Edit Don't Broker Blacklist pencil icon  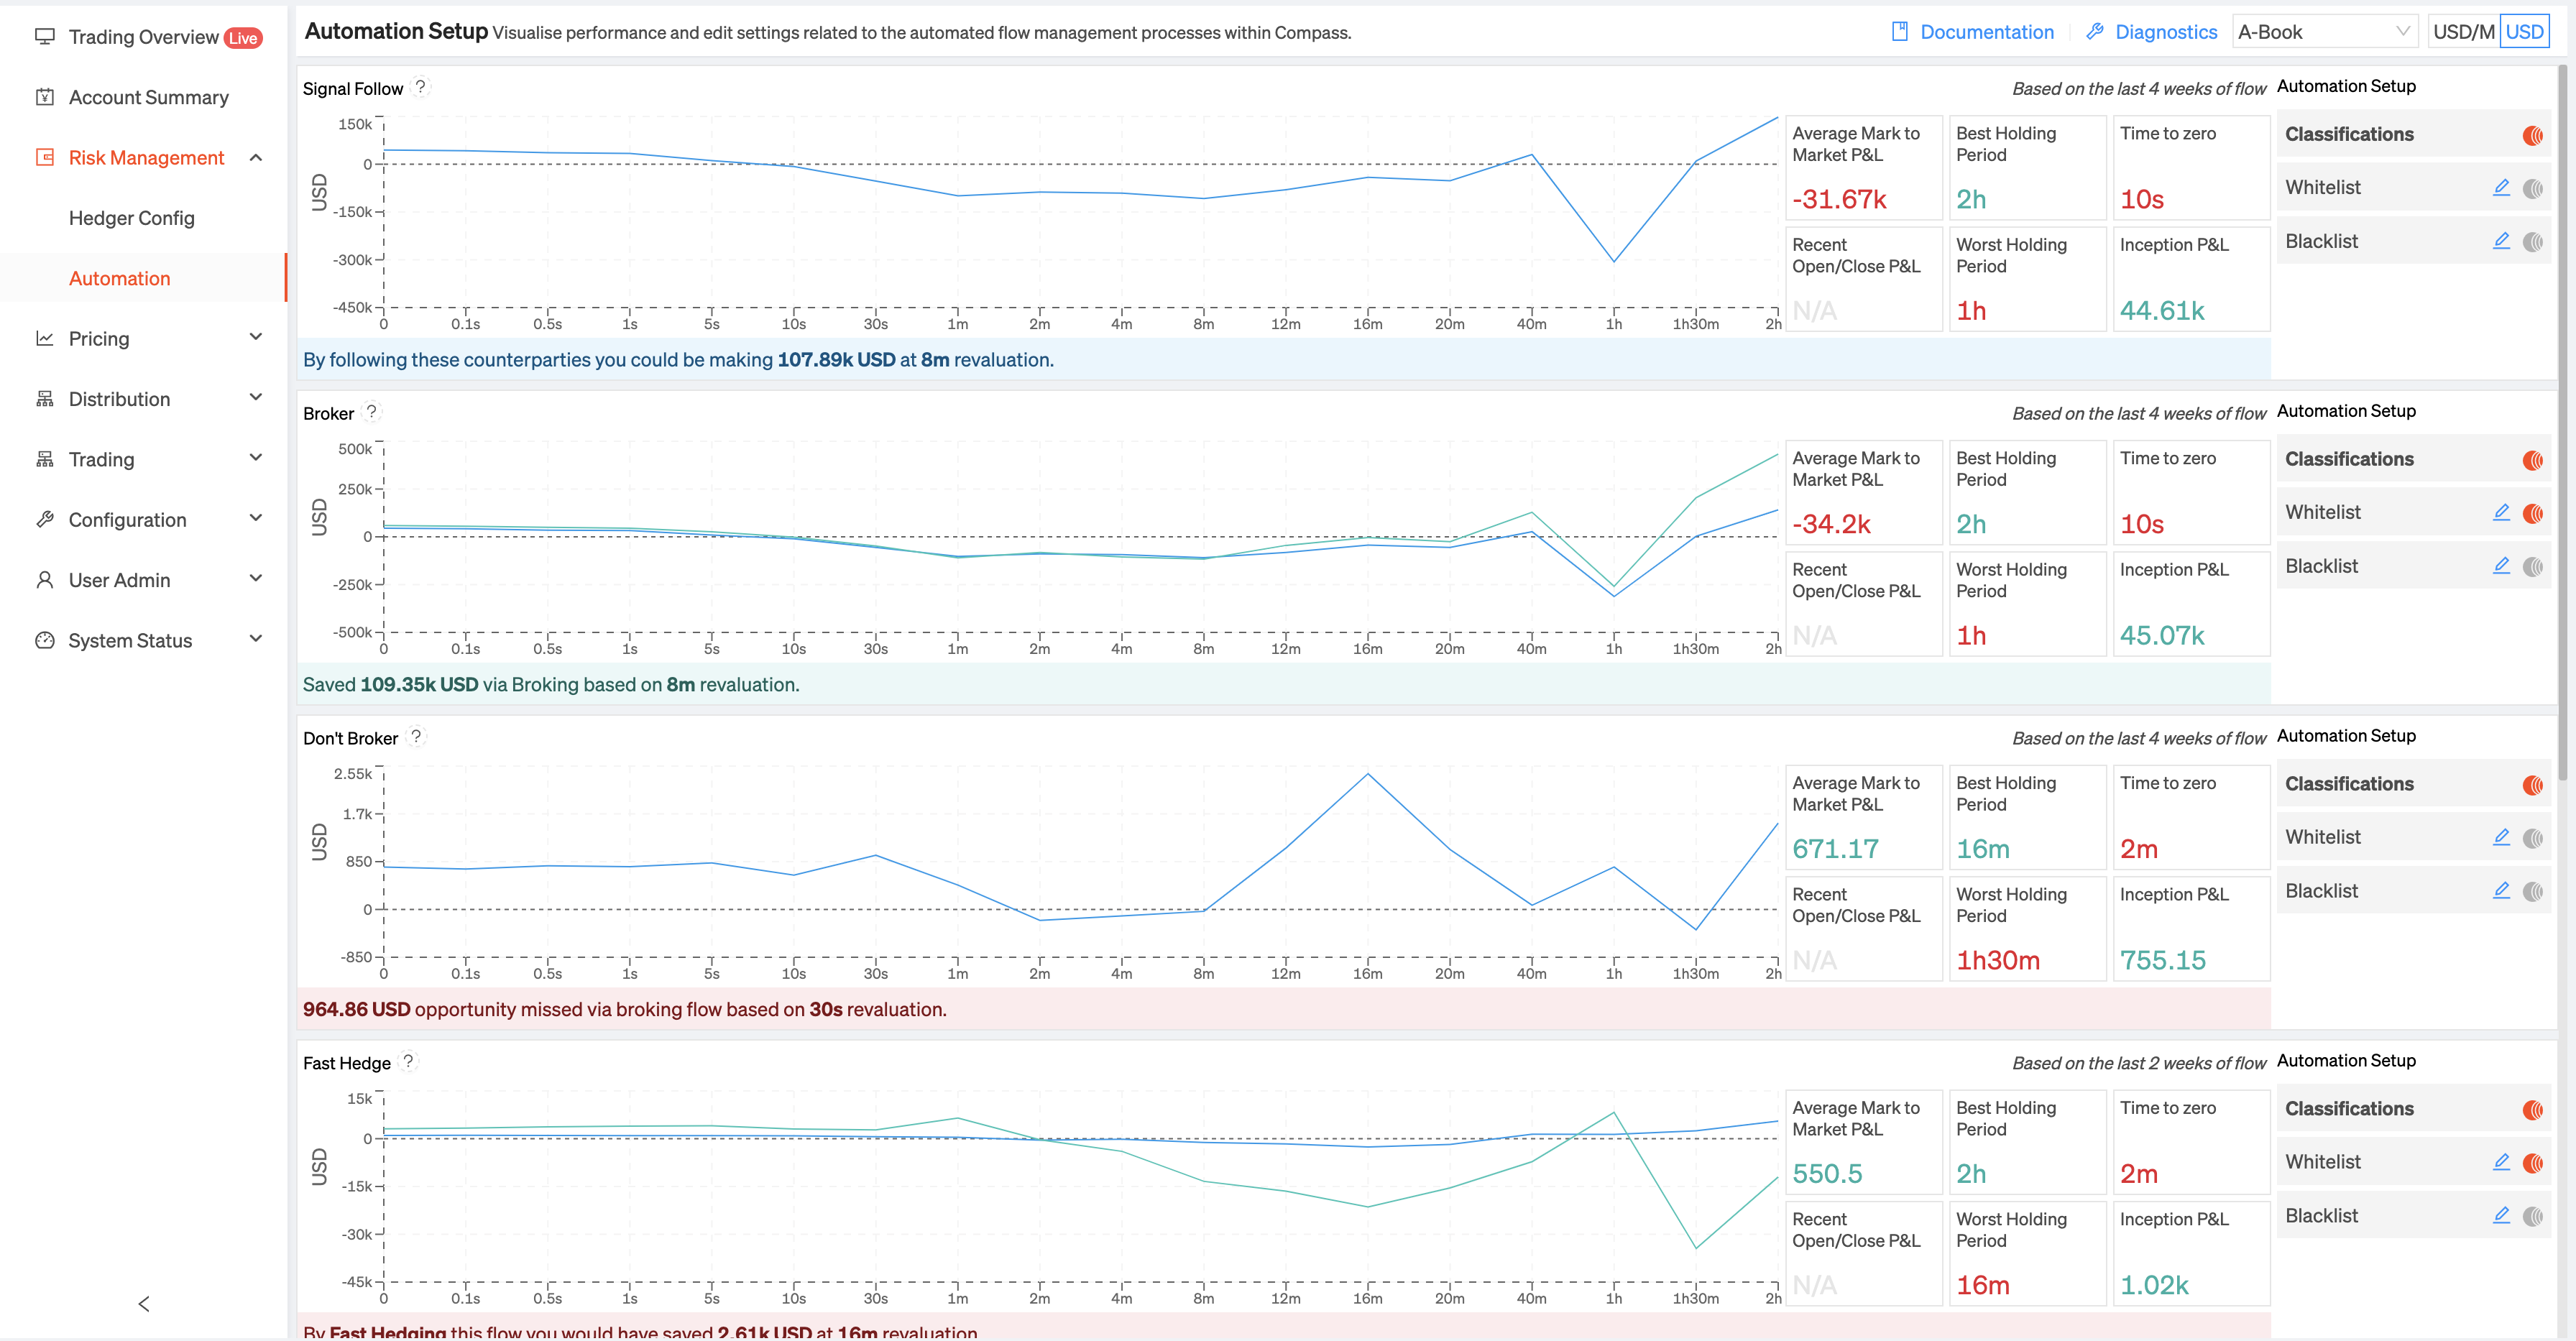tap(2501, 891)
